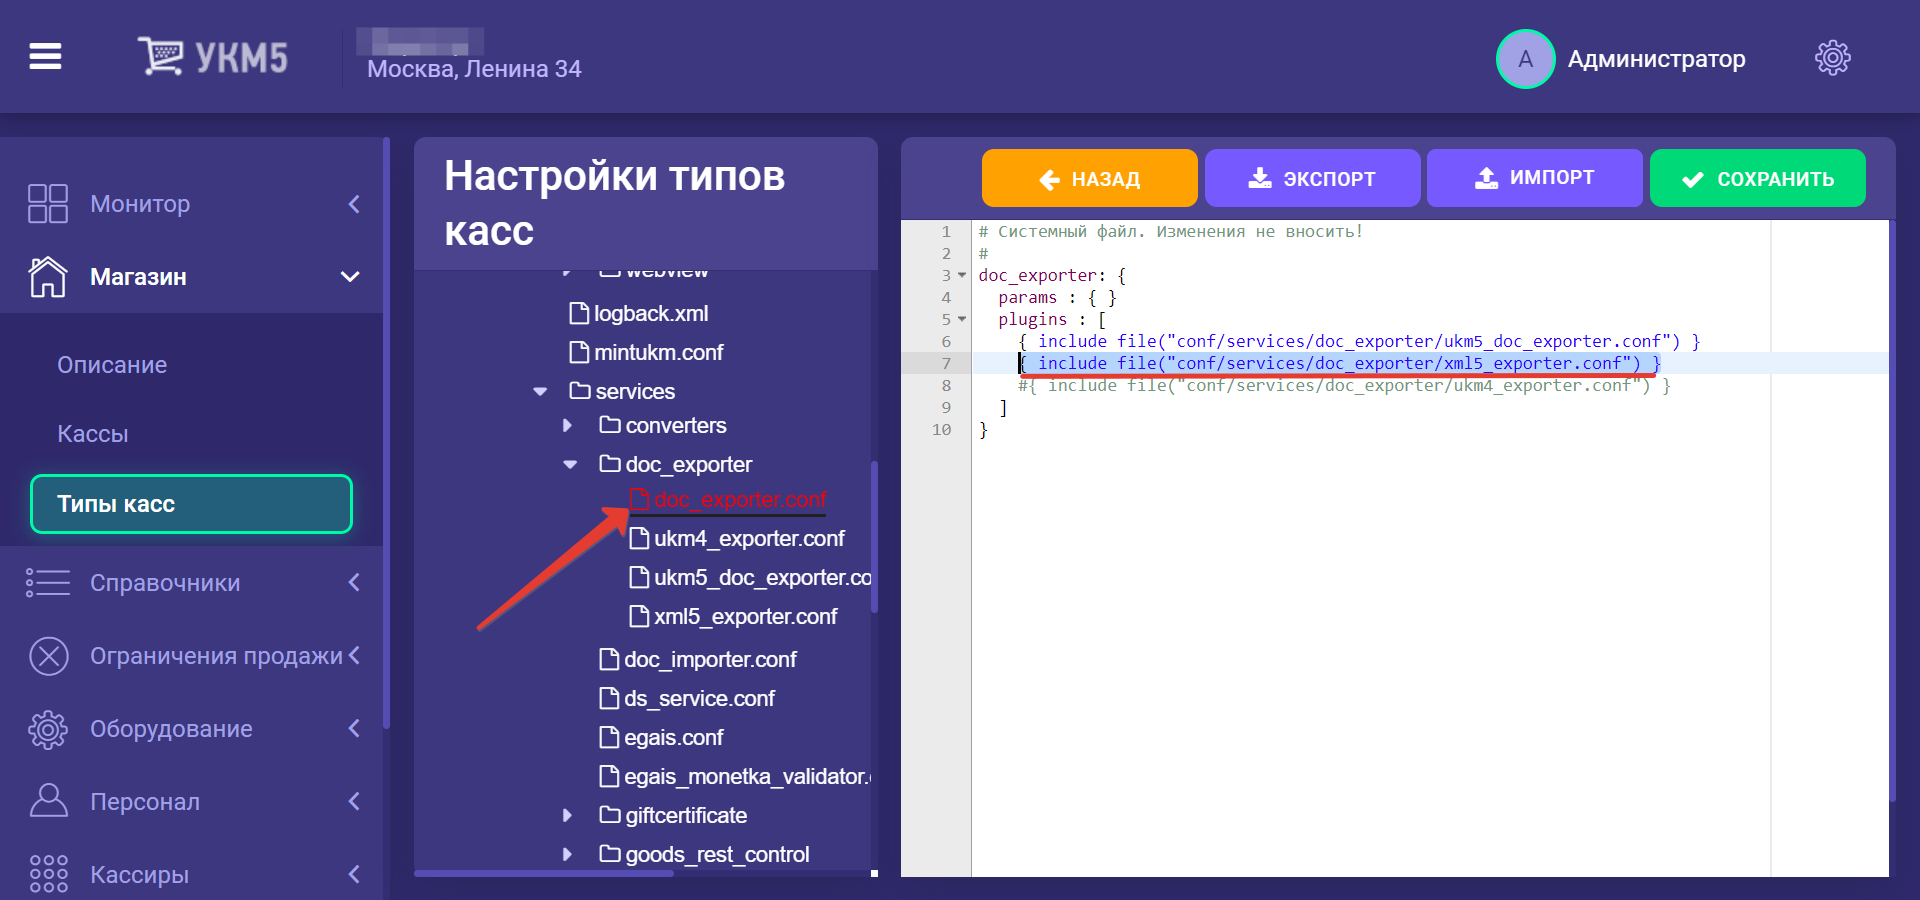Screen dimensions: 1920x900
Task: Expand the Монитор menu chevron
Action: click(x=354, y=204)
